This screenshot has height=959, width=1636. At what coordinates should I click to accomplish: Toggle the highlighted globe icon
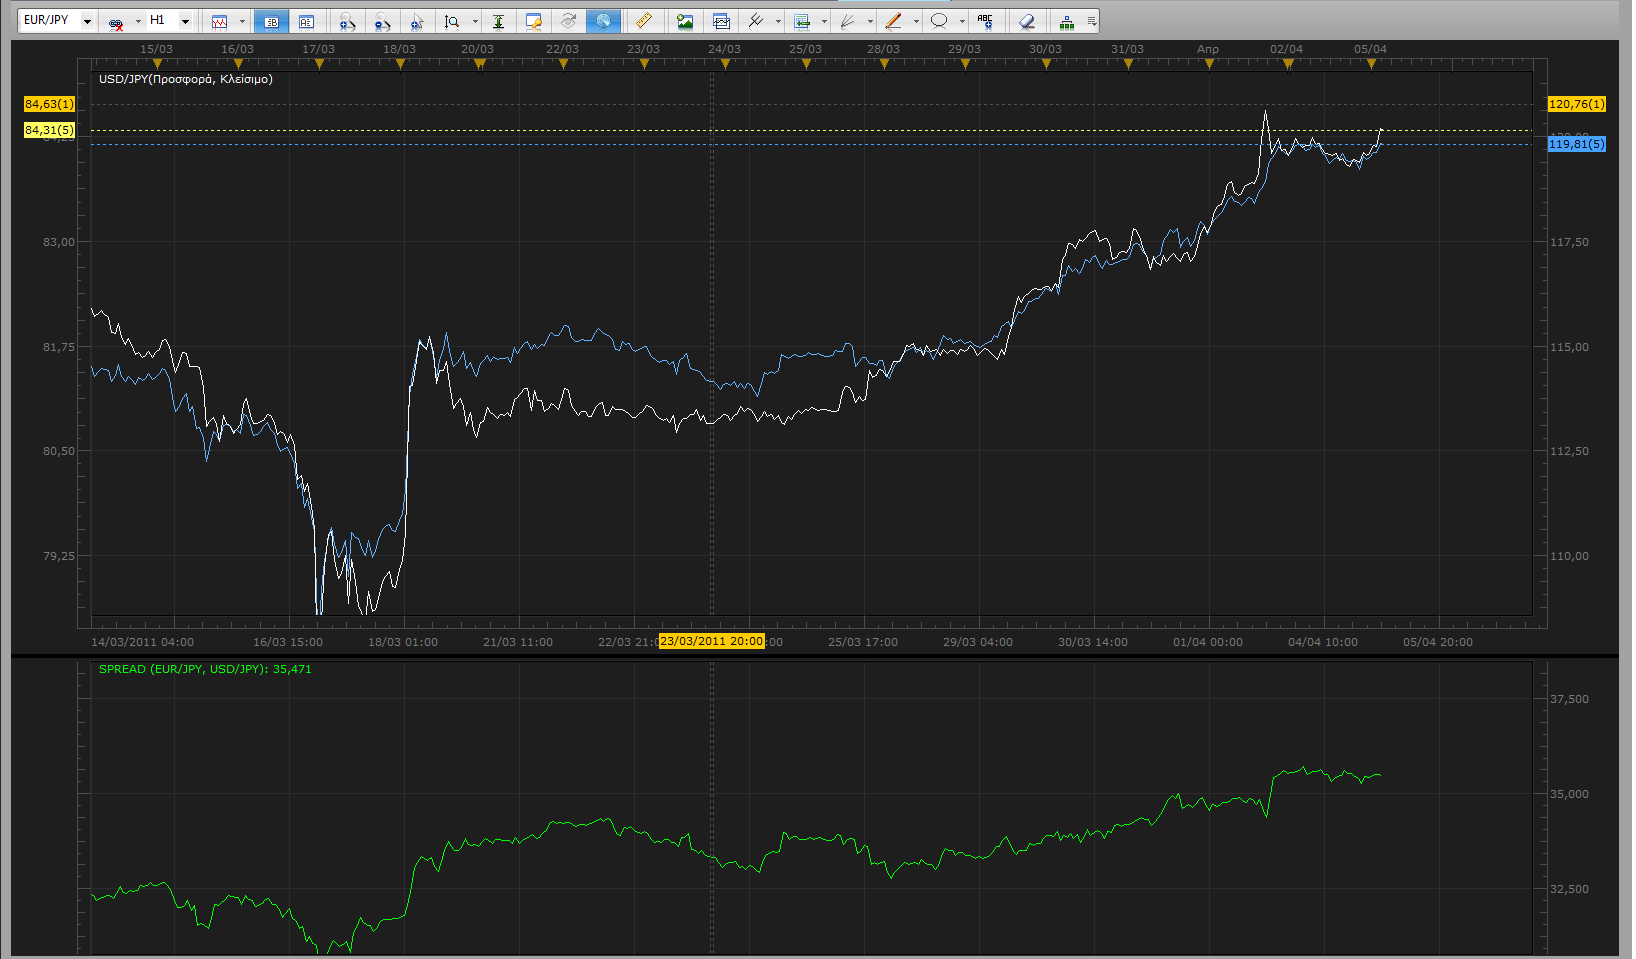point(603,21)
